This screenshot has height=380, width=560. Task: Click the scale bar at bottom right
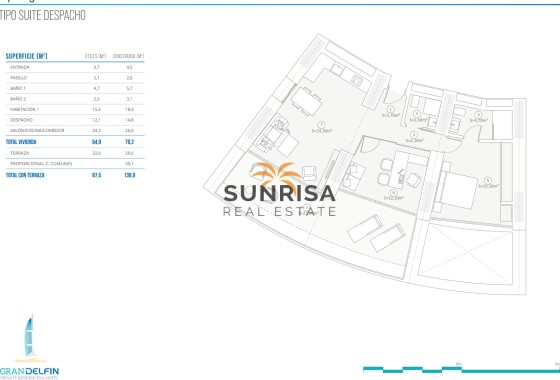[461, 369]
